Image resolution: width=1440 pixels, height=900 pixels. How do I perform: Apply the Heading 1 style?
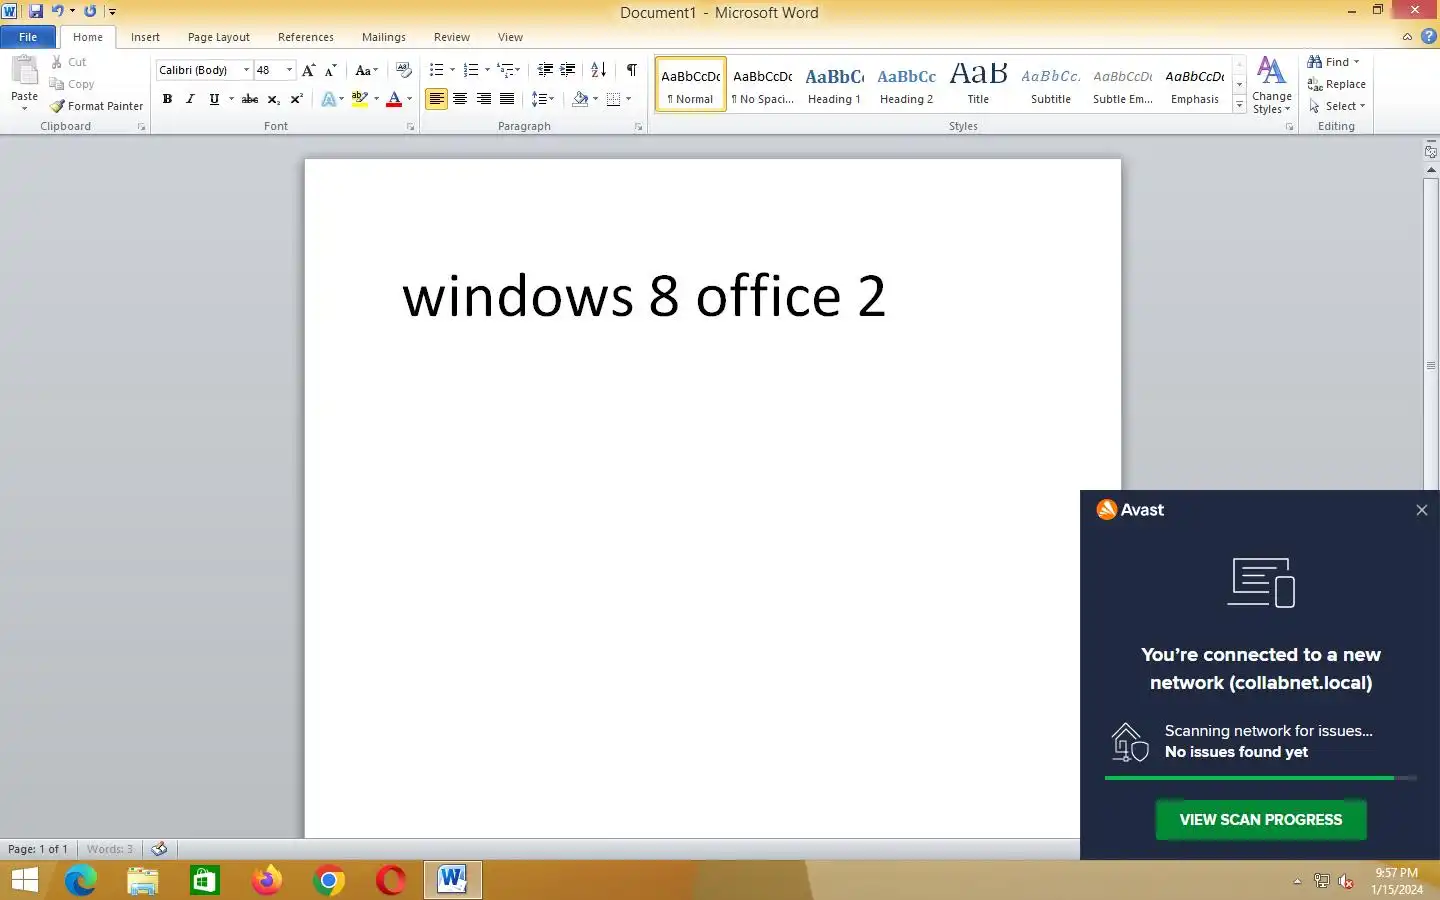tap(834, 84)
